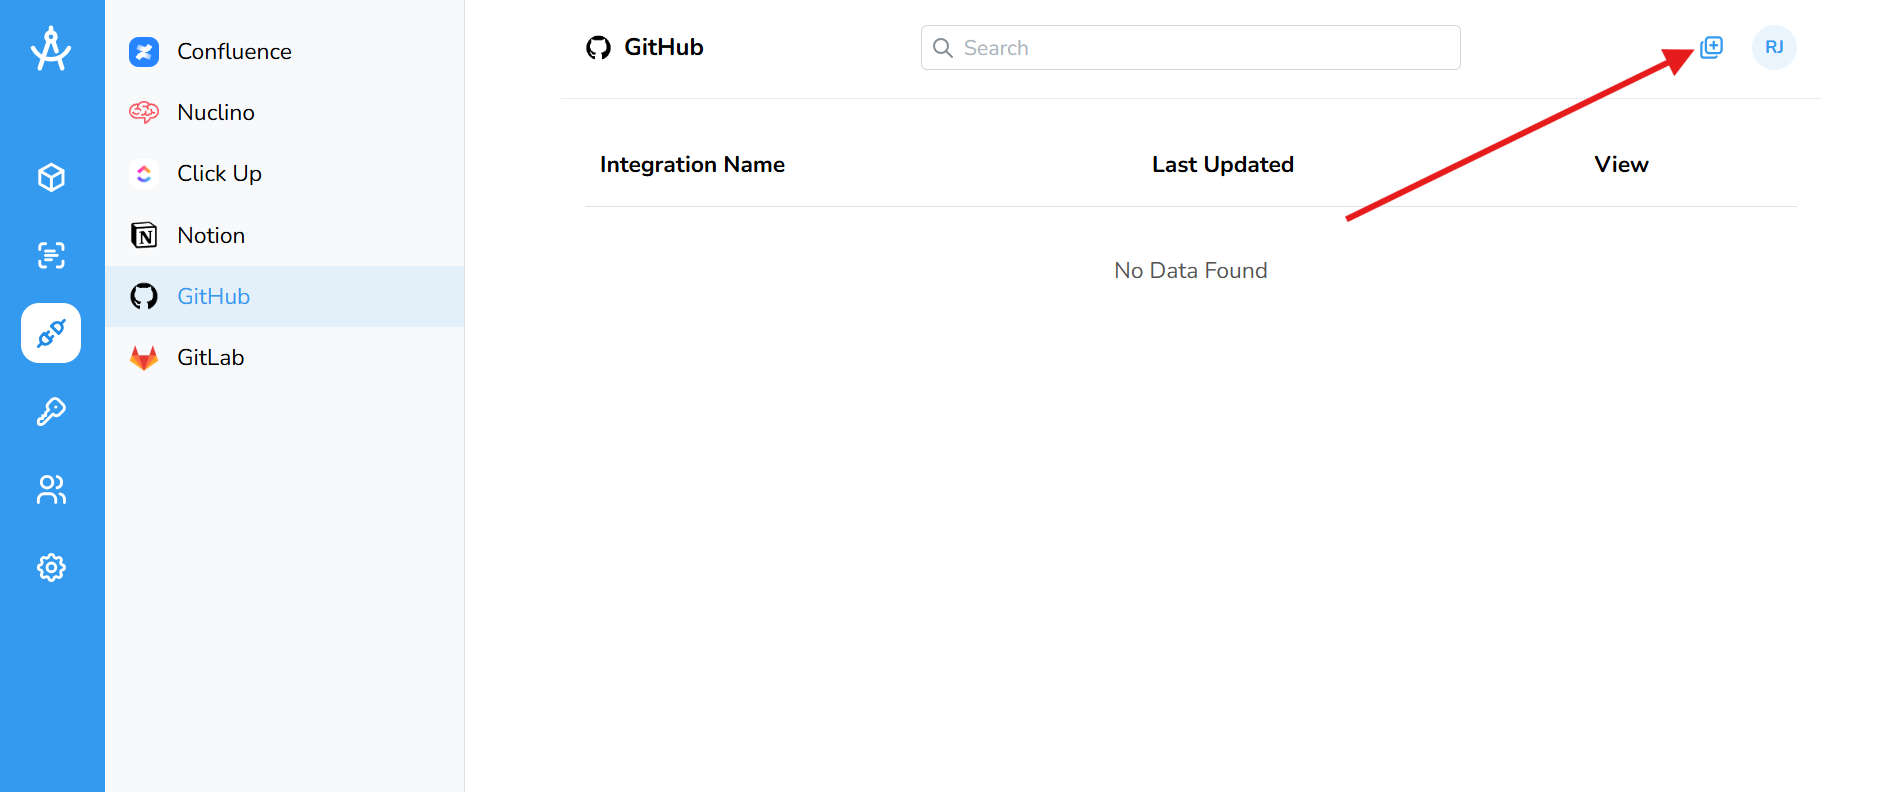Viewport: 1897px width, 792px height.
Task: Select GitLab from the integrations list
Action: click(x=210, y=357)
